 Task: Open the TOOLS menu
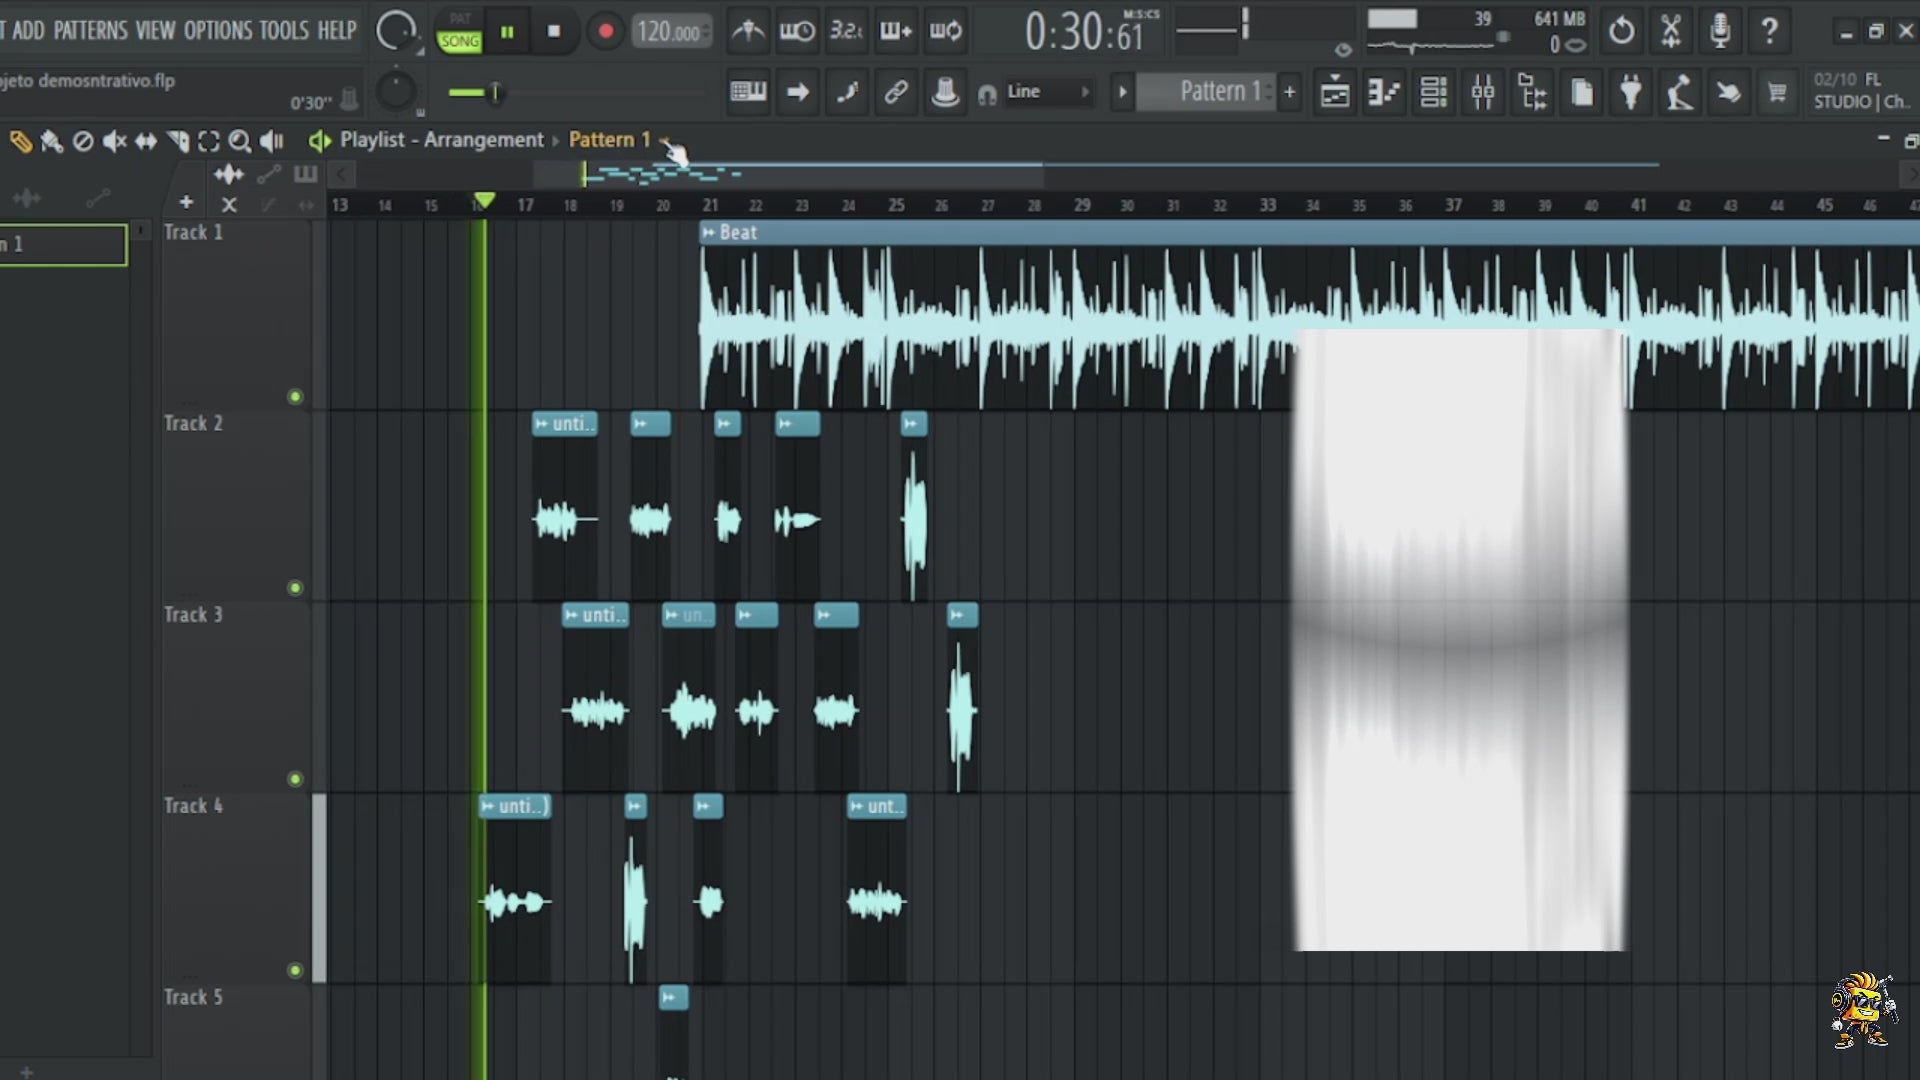tap(284, 30)
